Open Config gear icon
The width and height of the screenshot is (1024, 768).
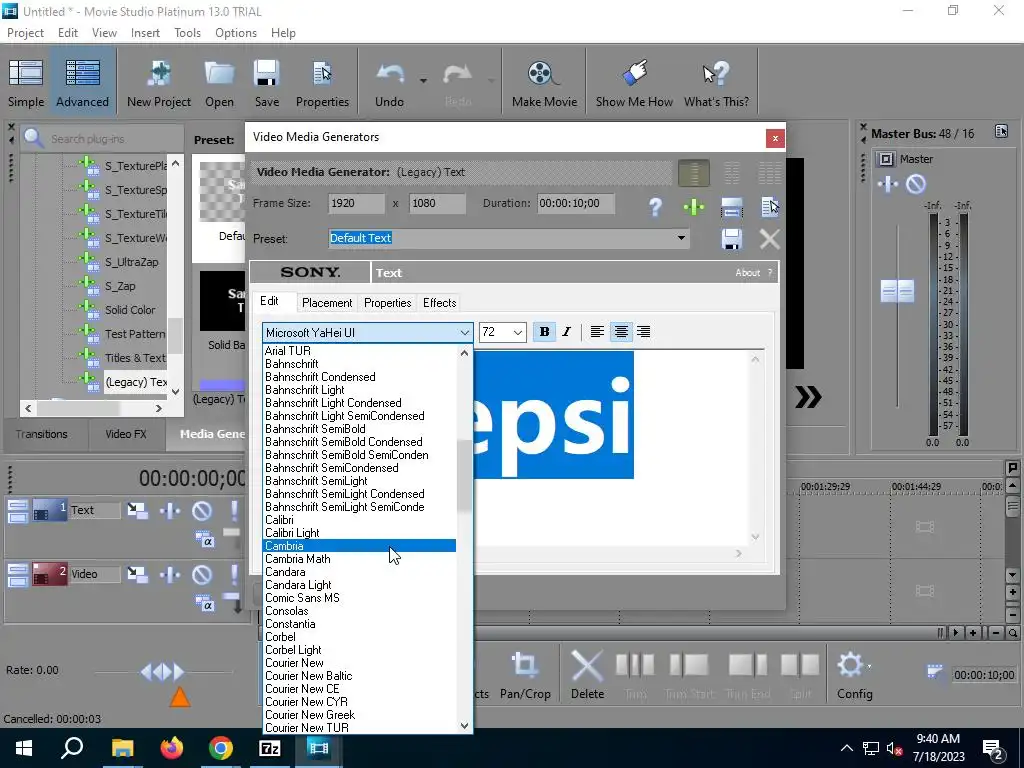pos(854,677)
